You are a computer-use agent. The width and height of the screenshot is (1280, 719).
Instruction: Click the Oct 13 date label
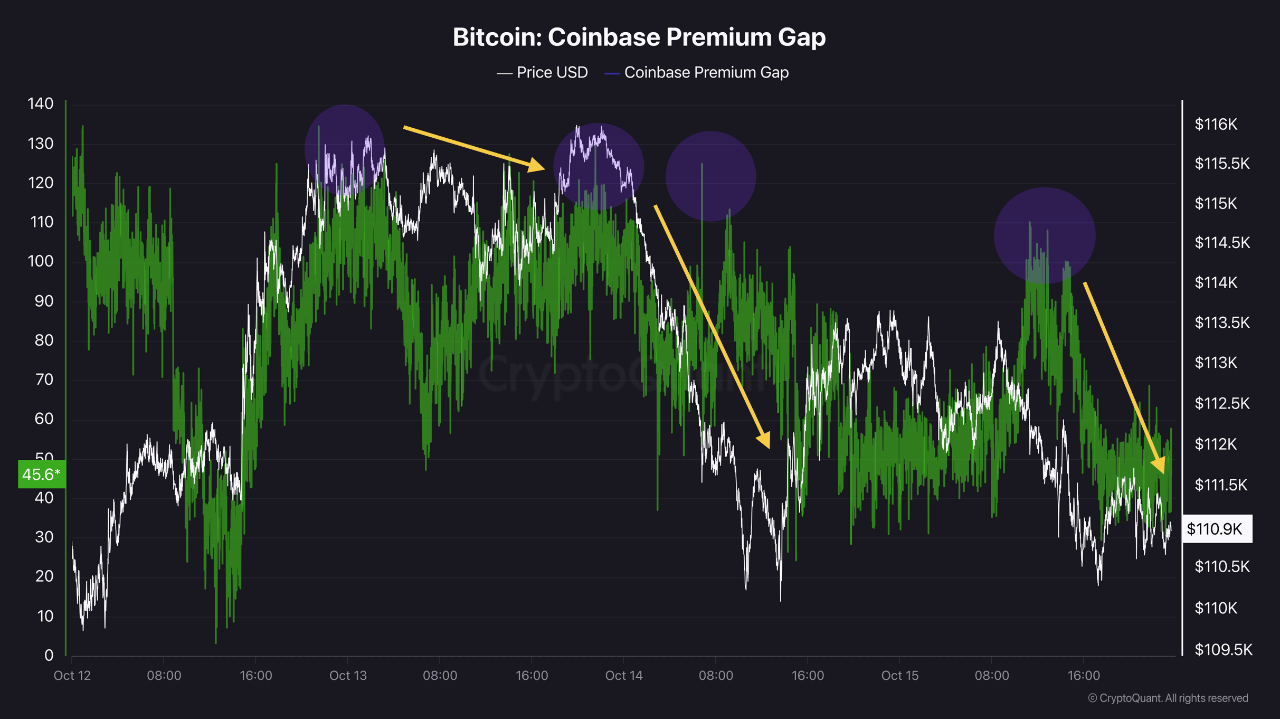pyautogui.click(x=347, y=676)
